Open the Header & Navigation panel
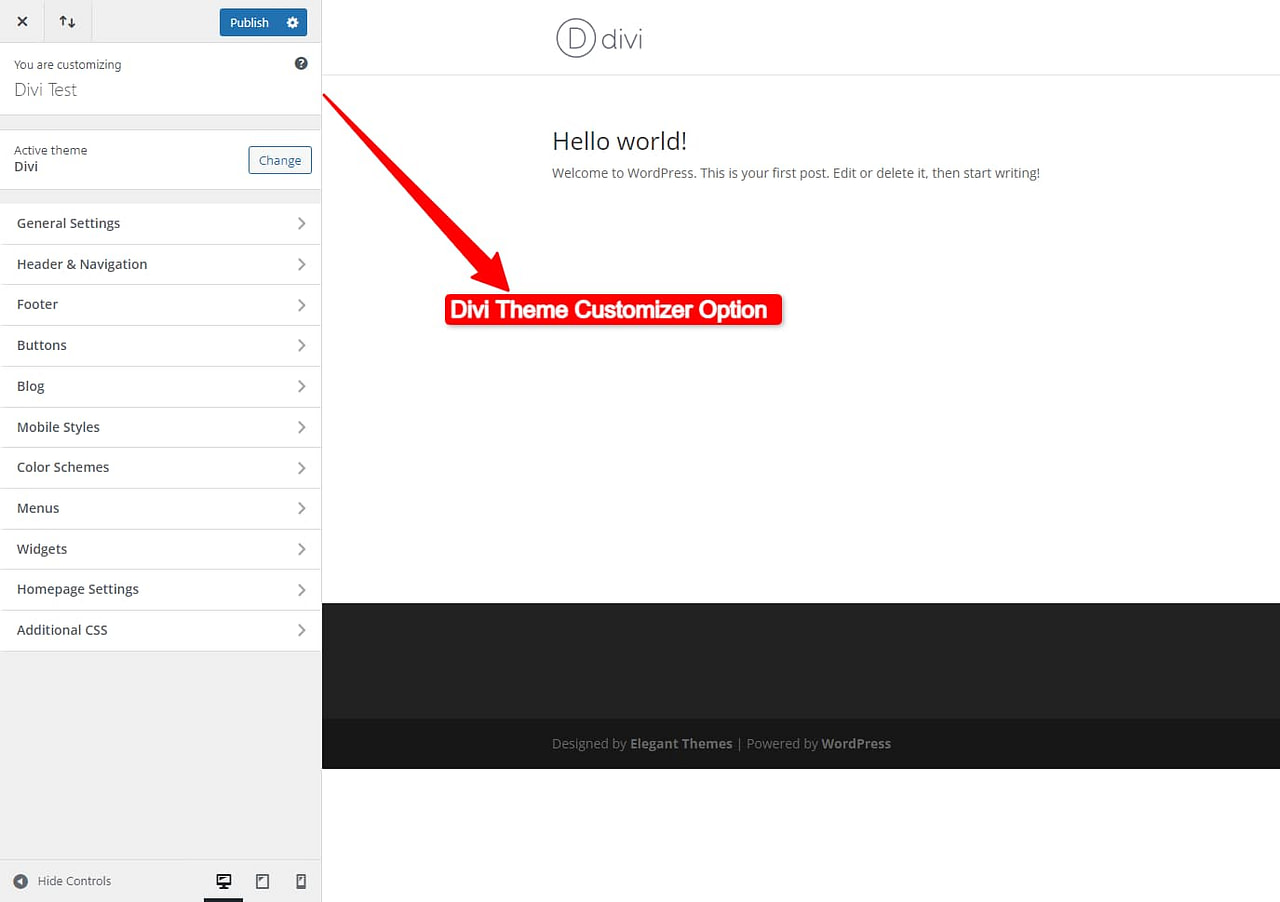This screenshot has width=1280, height=902. tap(160, 263)
